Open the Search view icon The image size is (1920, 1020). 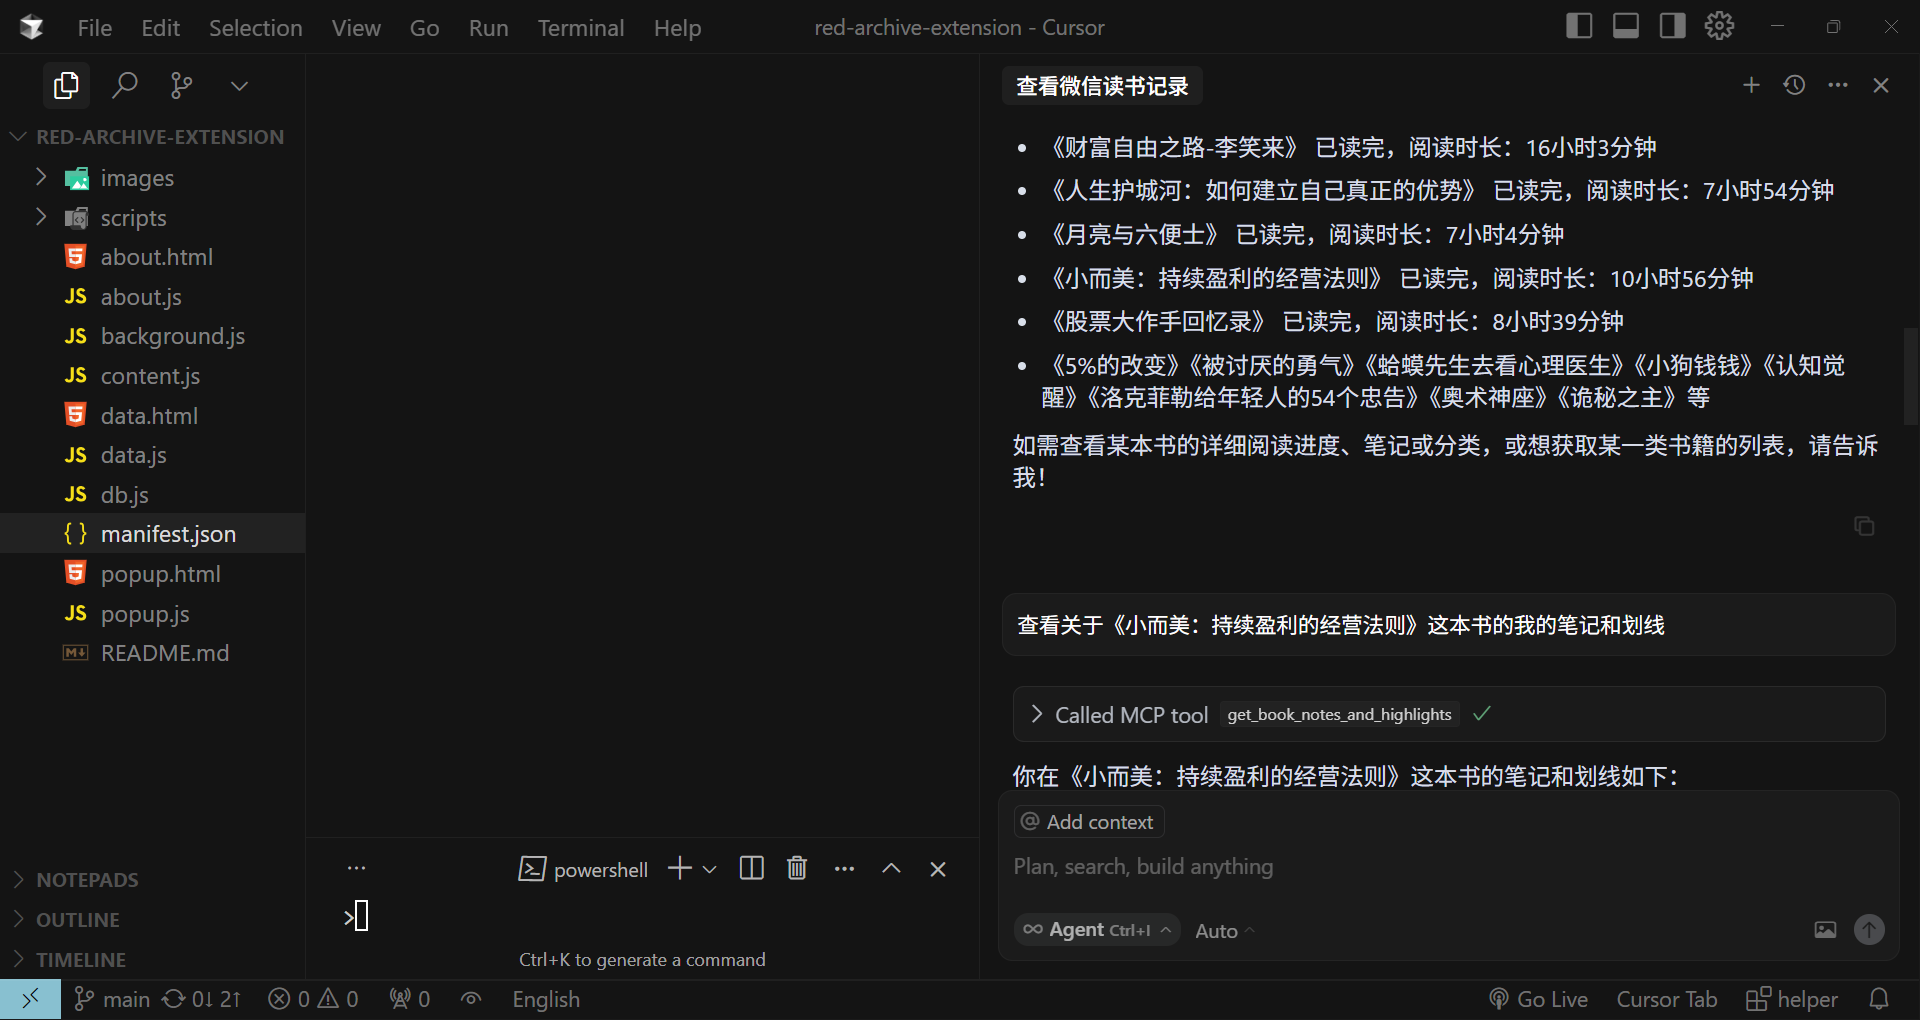125,86
